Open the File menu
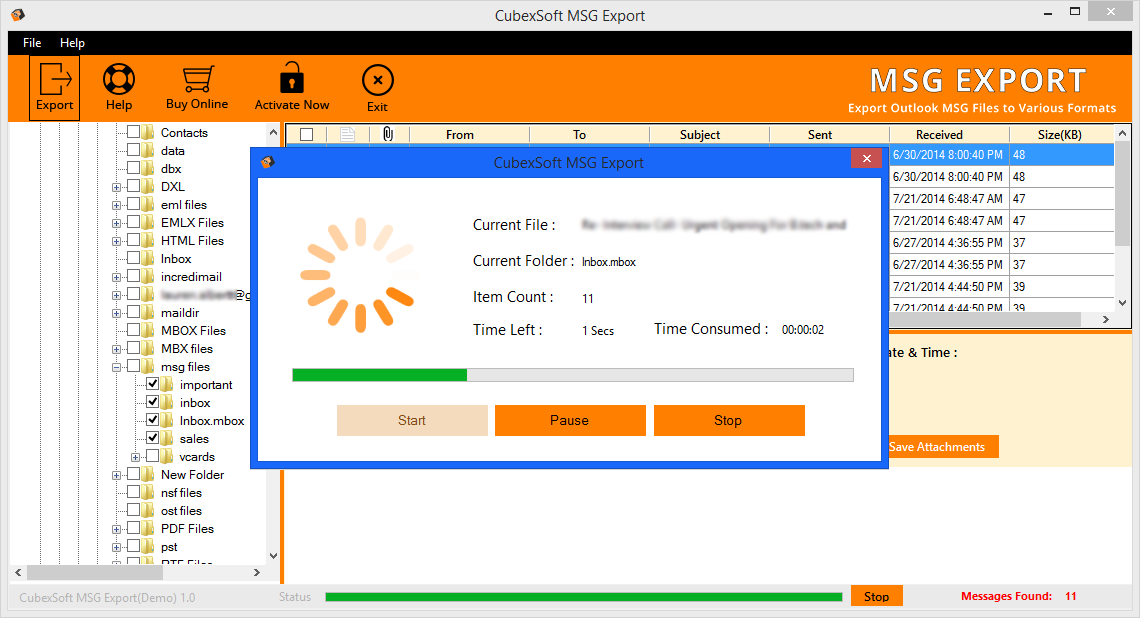Screen dimensions: 1140x618 point(32,43)
